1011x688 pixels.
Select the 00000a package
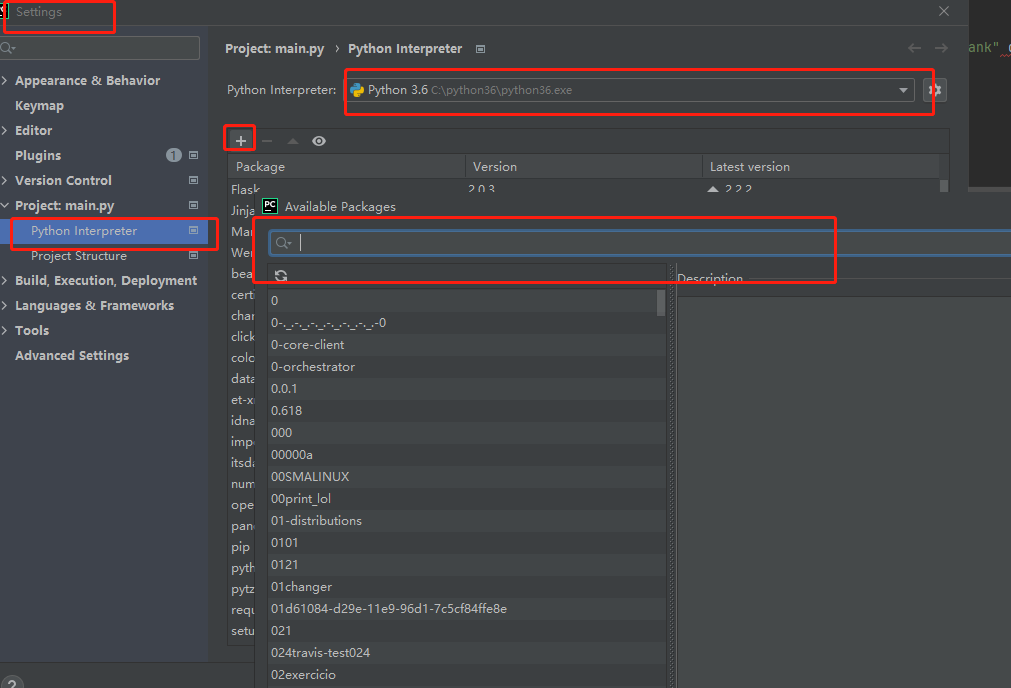(x=467, y=455)
